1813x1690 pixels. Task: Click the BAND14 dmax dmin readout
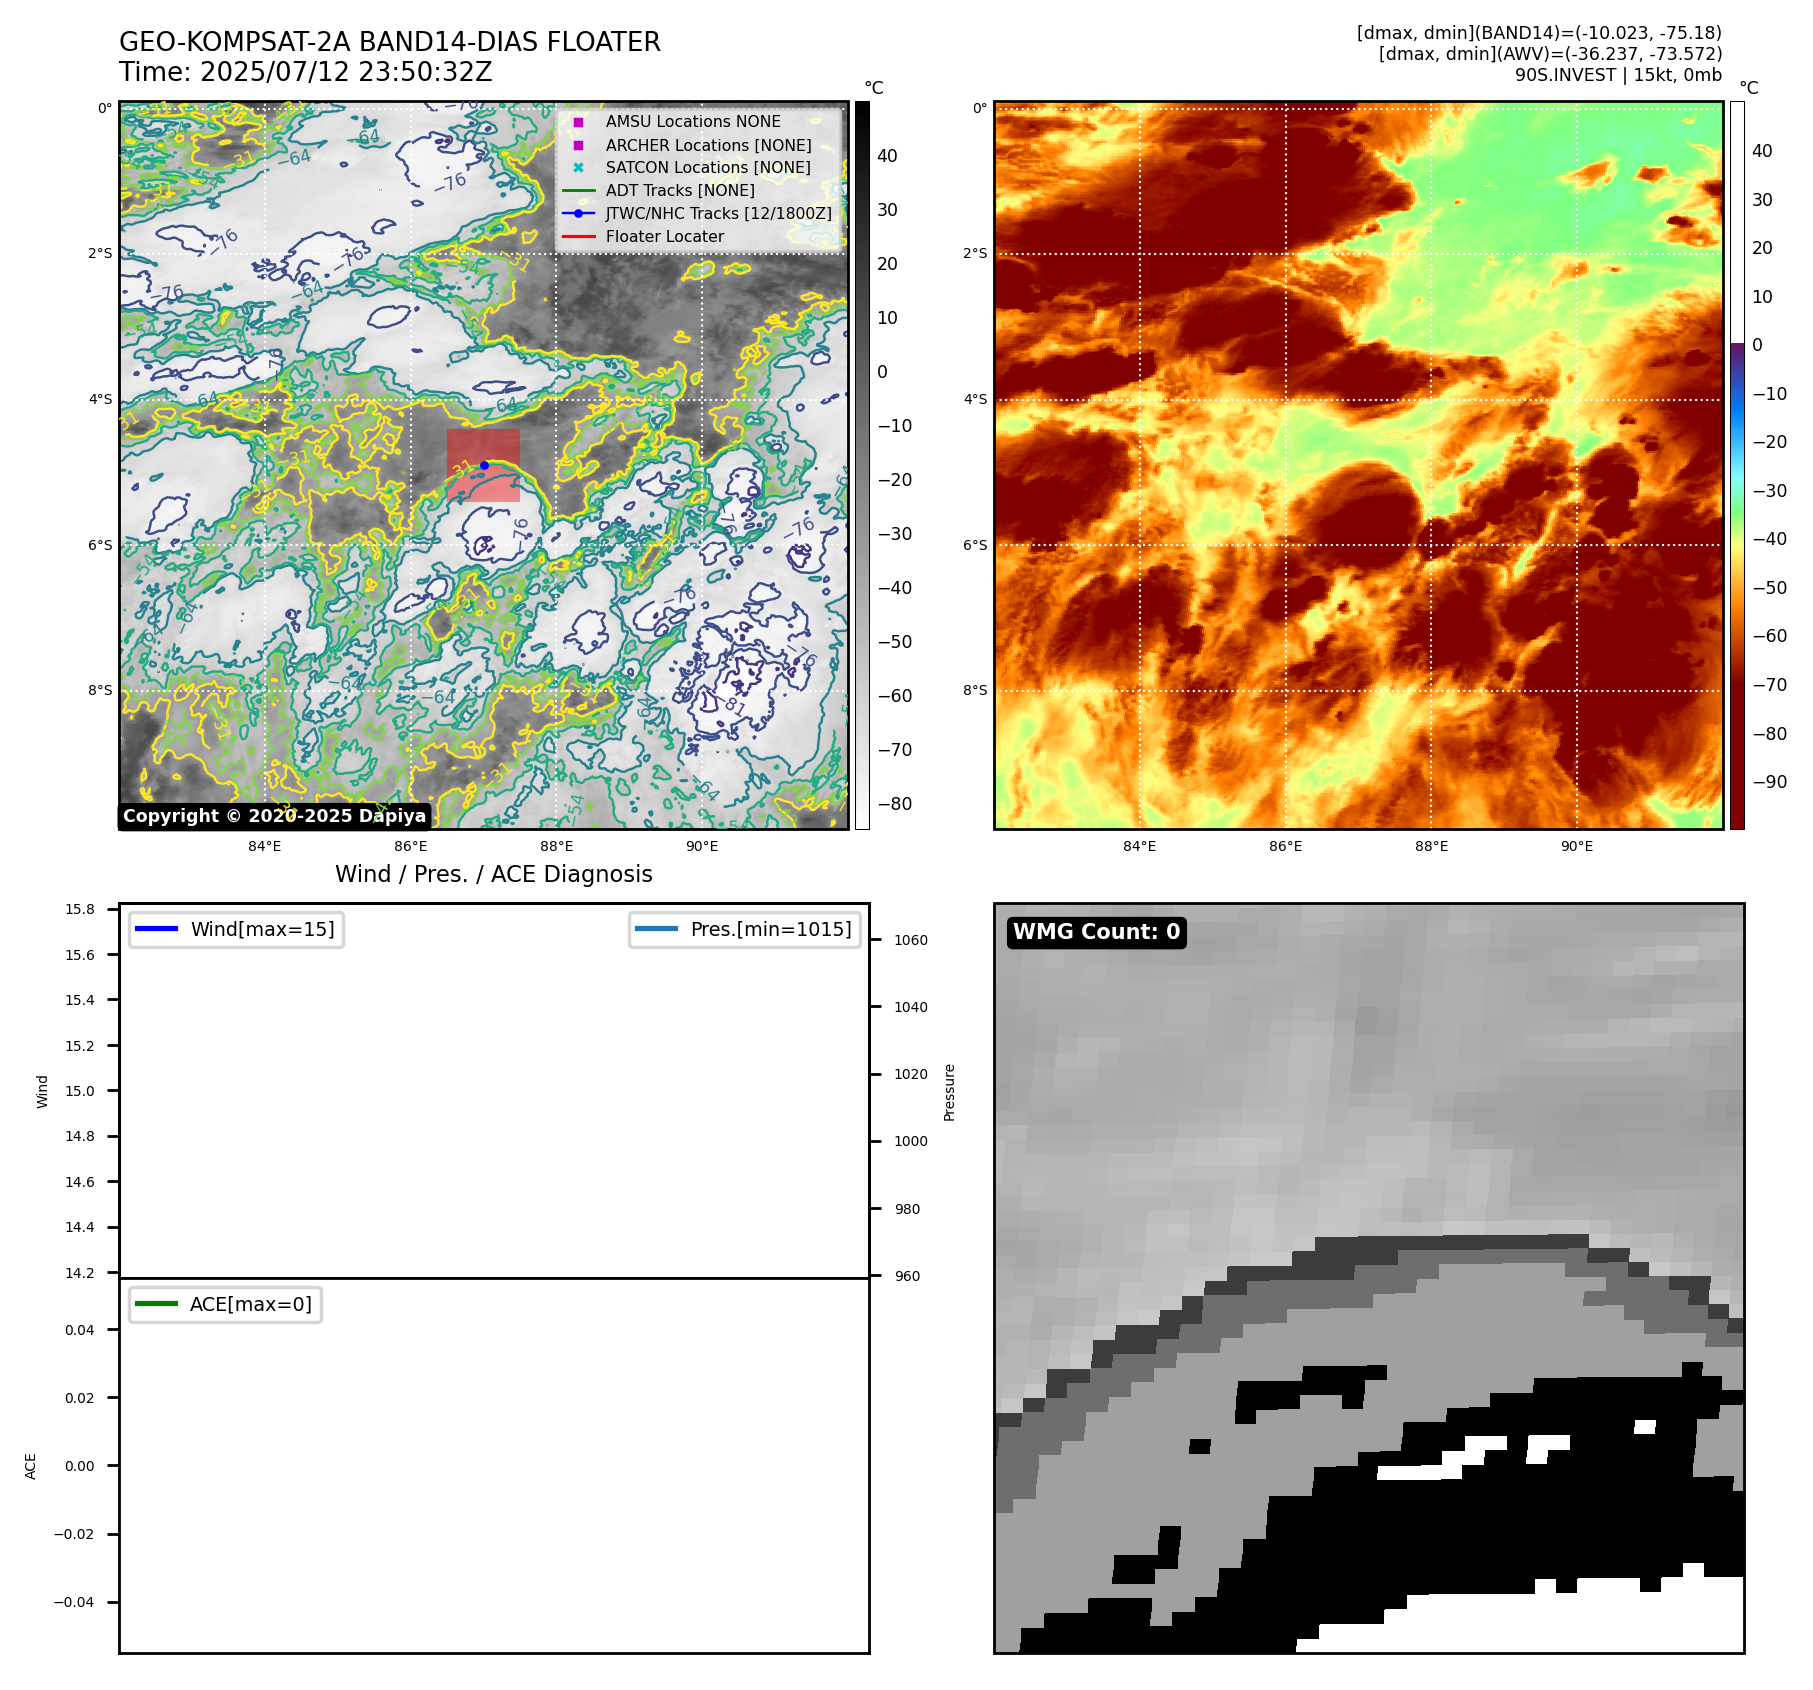point(1539,33)
